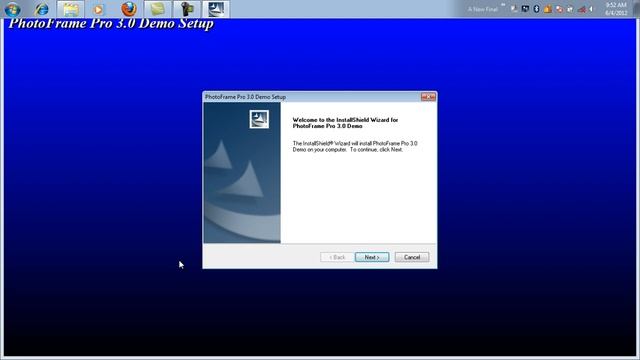Select the PhotoFrame installer taskbar icon
The height and width of the screenshot is (360, 640).
tap(216, 9)
